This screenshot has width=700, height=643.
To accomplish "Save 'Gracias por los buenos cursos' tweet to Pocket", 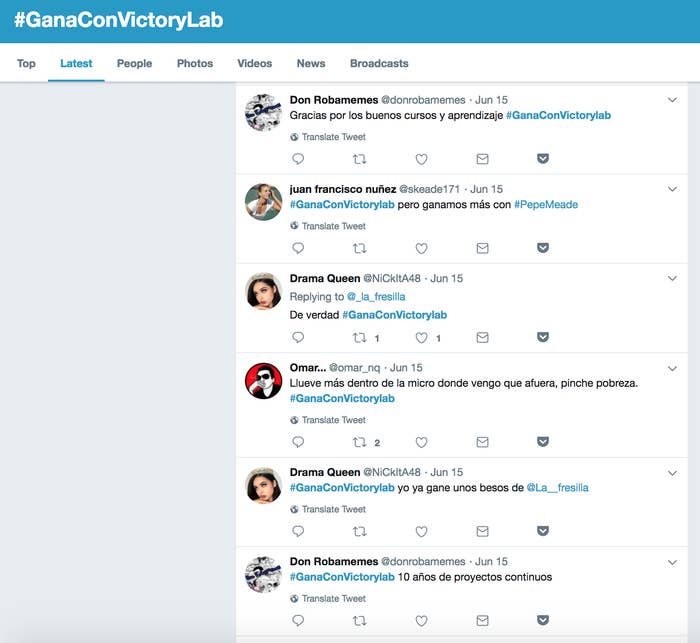I will 543,159.
